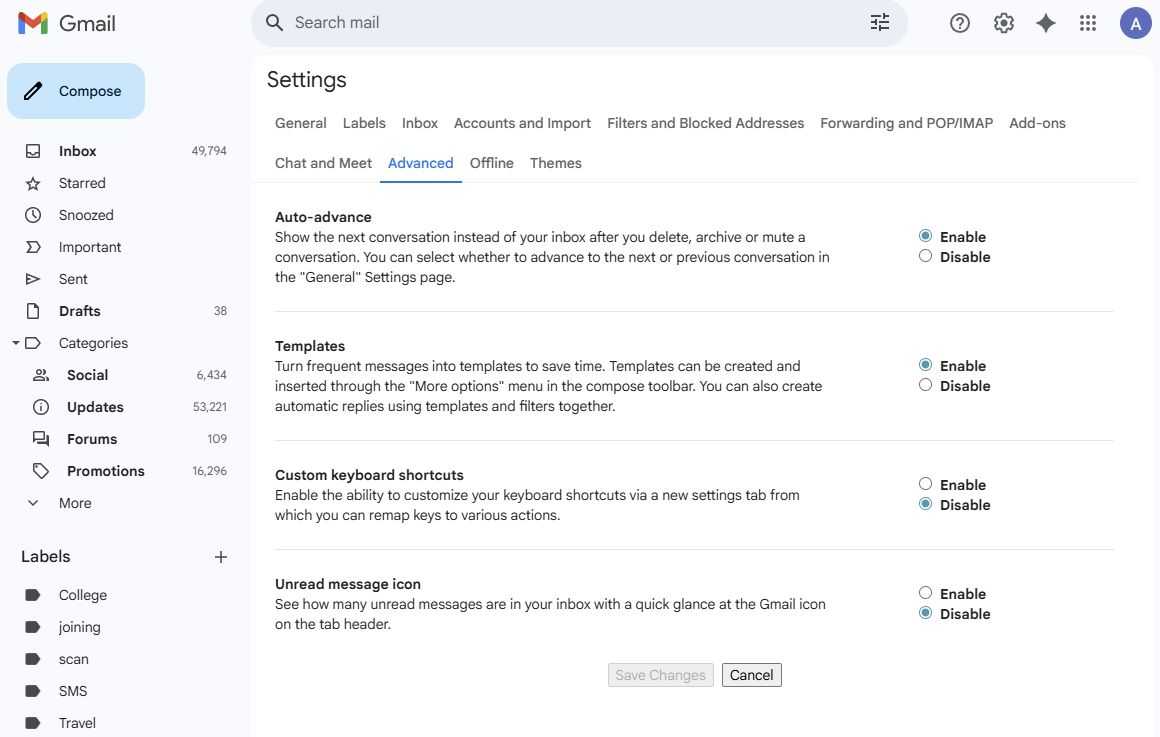This screenshot has height=737, width=1160.
Task: Click the Snoozed clock icon
Action: [x=33, y=215]
